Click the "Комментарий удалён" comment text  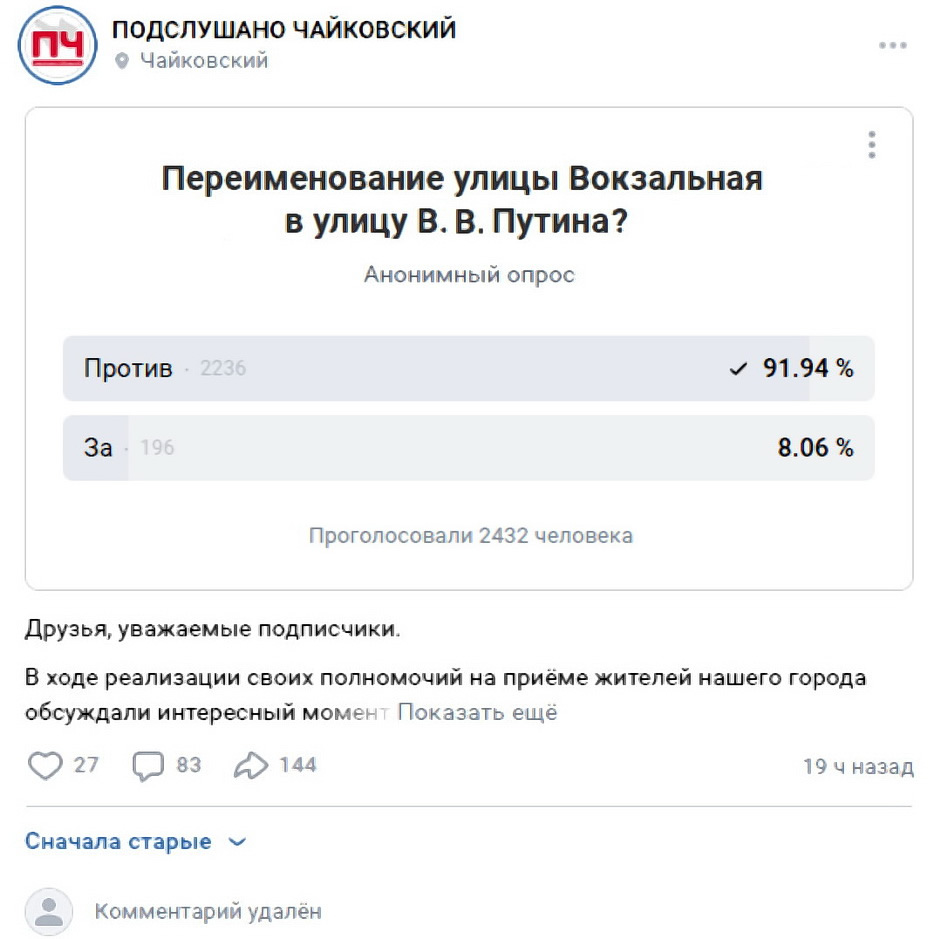pyautogui.click(x=208, y=911)
